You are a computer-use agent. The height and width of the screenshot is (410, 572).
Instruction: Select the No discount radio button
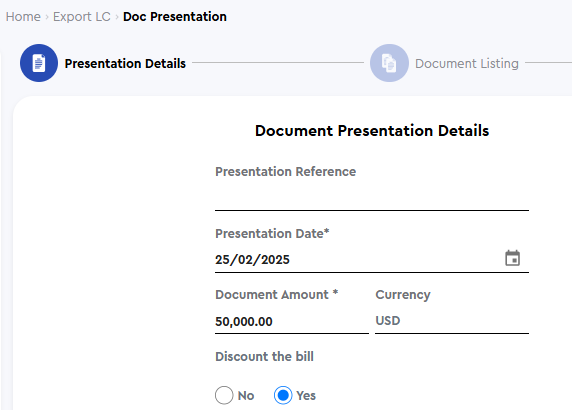pyautogui.click(x=224, y=395)
